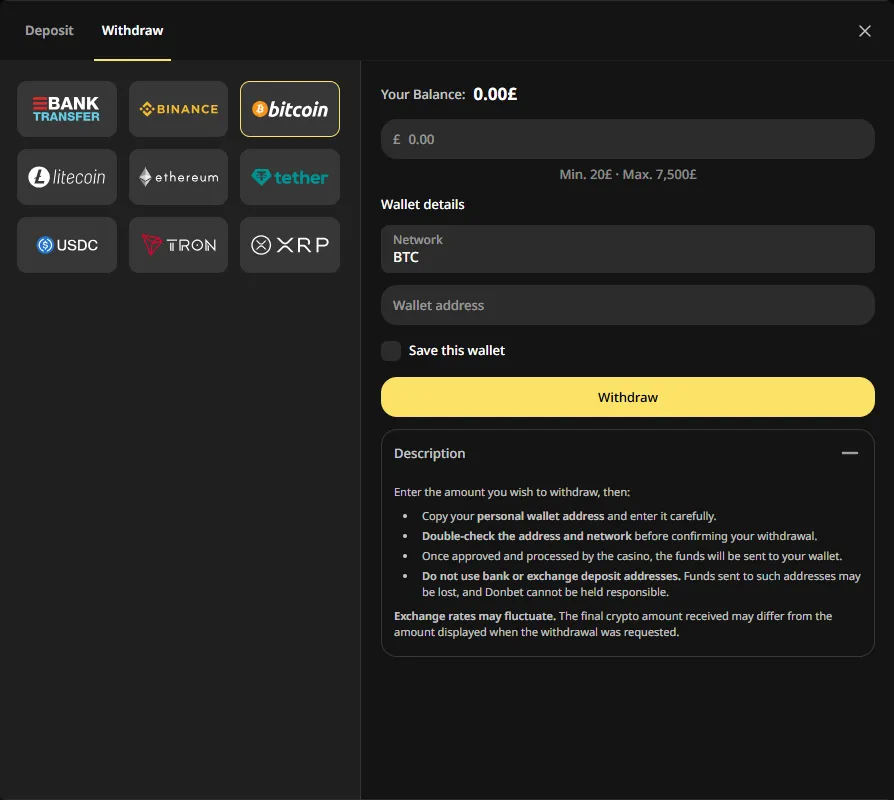Choose TRON as withdrawal method
Viewport: 894px width, 800px height.
178,245
